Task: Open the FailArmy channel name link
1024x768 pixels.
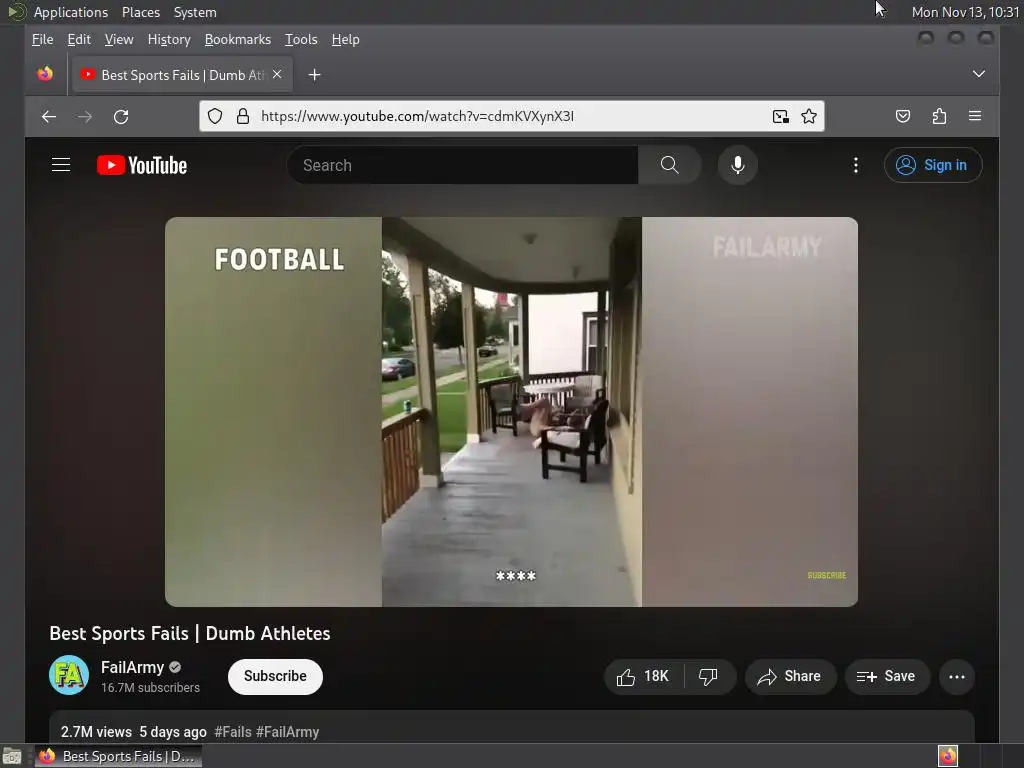Action: coord(133,667)
